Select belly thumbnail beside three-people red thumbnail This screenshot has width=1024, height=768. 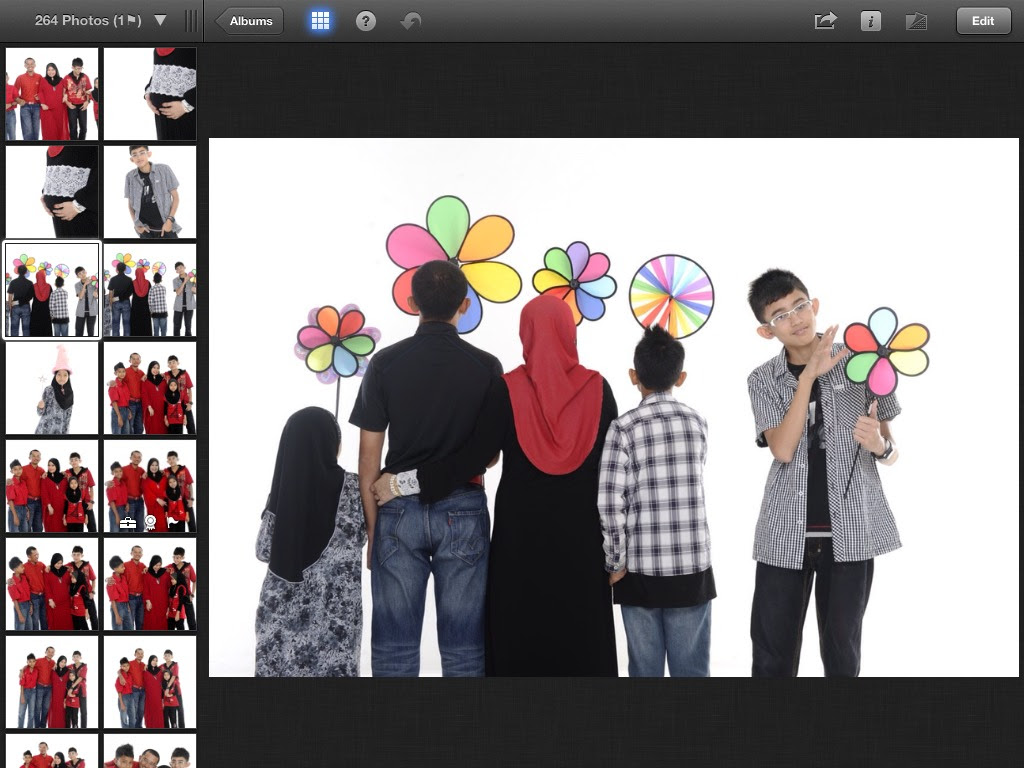pyautogui.click(x=150, y=94)
